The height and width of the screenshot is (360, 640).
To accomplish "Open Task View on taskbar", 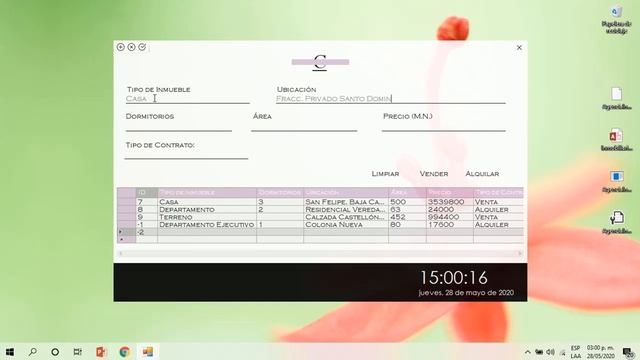I will tap(78, 351).
